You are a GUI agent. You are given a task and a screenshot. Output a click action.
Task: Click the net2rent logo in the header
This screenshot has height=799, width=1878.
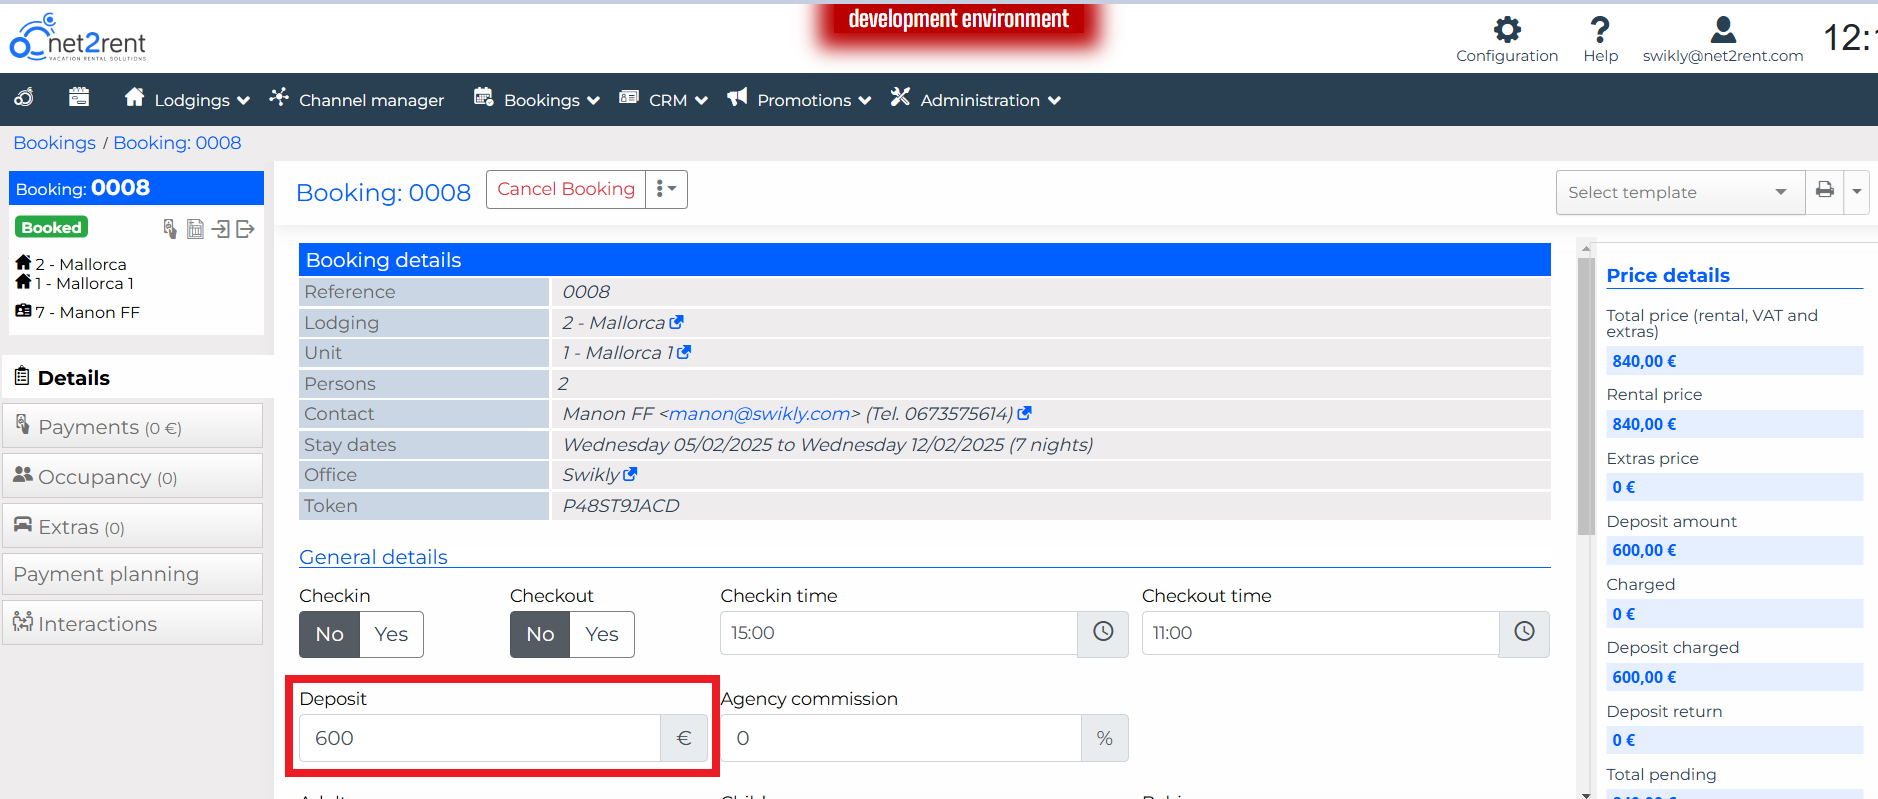click(78, 38)
